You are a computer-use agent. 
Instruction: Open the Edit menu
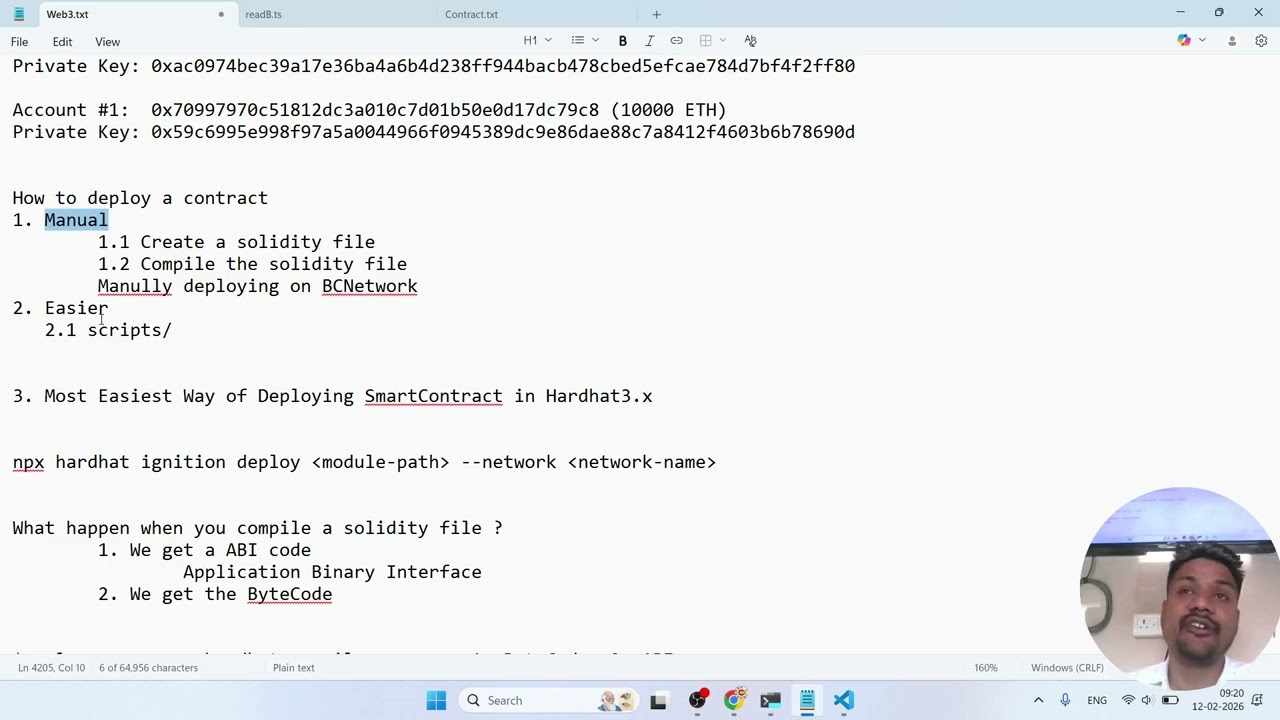pyautogui.click(x=62, y=42)
